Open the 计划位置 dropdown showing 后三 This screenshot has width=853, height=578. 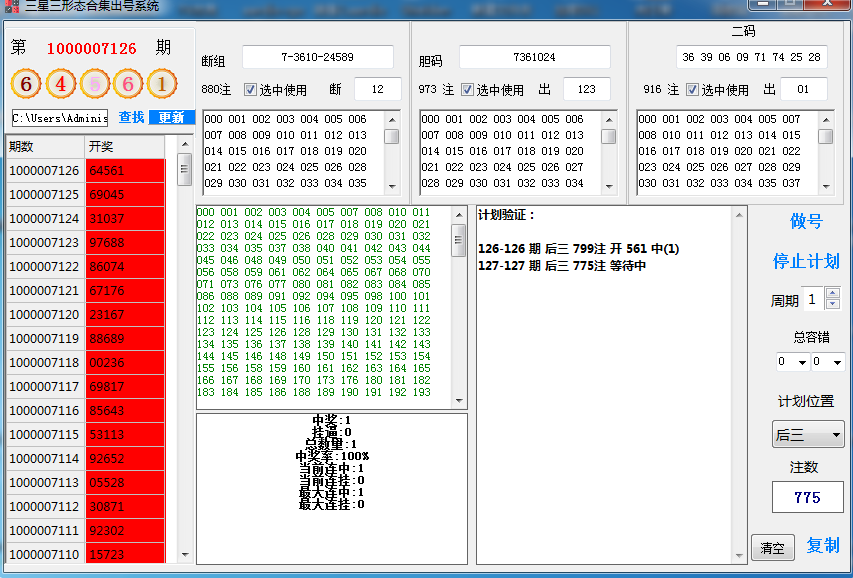(808, 434)
